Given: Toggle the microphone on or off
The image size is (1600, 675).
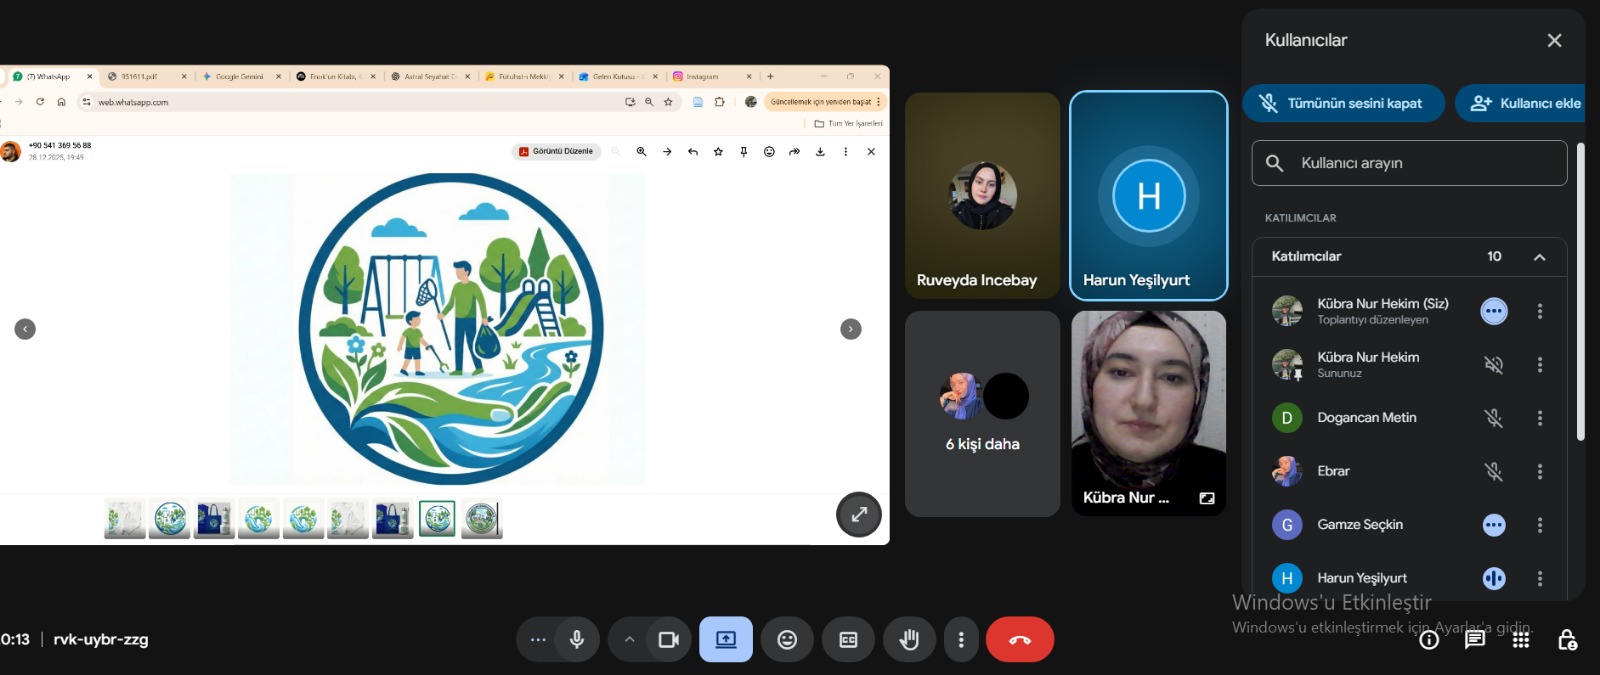Looking at the screenshot, I should tap(577, 640).
